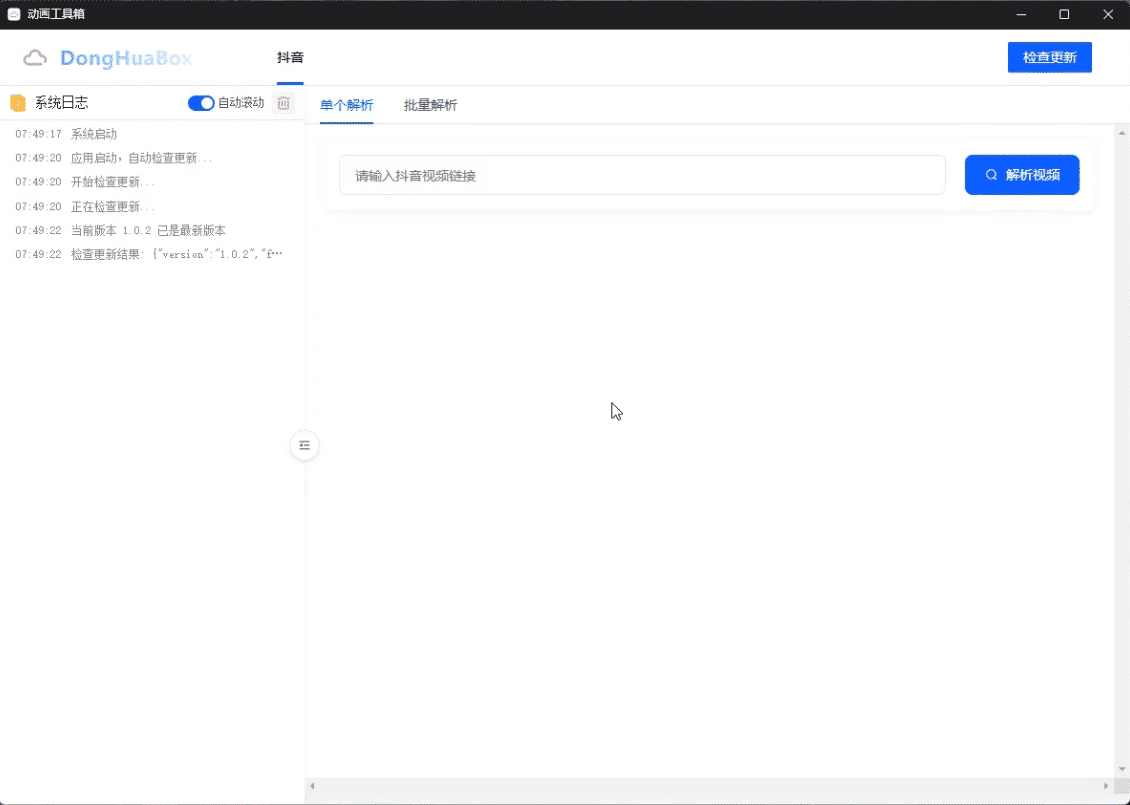Click the application icon in the title bar
Image resolution: width=1130 pixels, height=805 pixels.
pos(14,14)
